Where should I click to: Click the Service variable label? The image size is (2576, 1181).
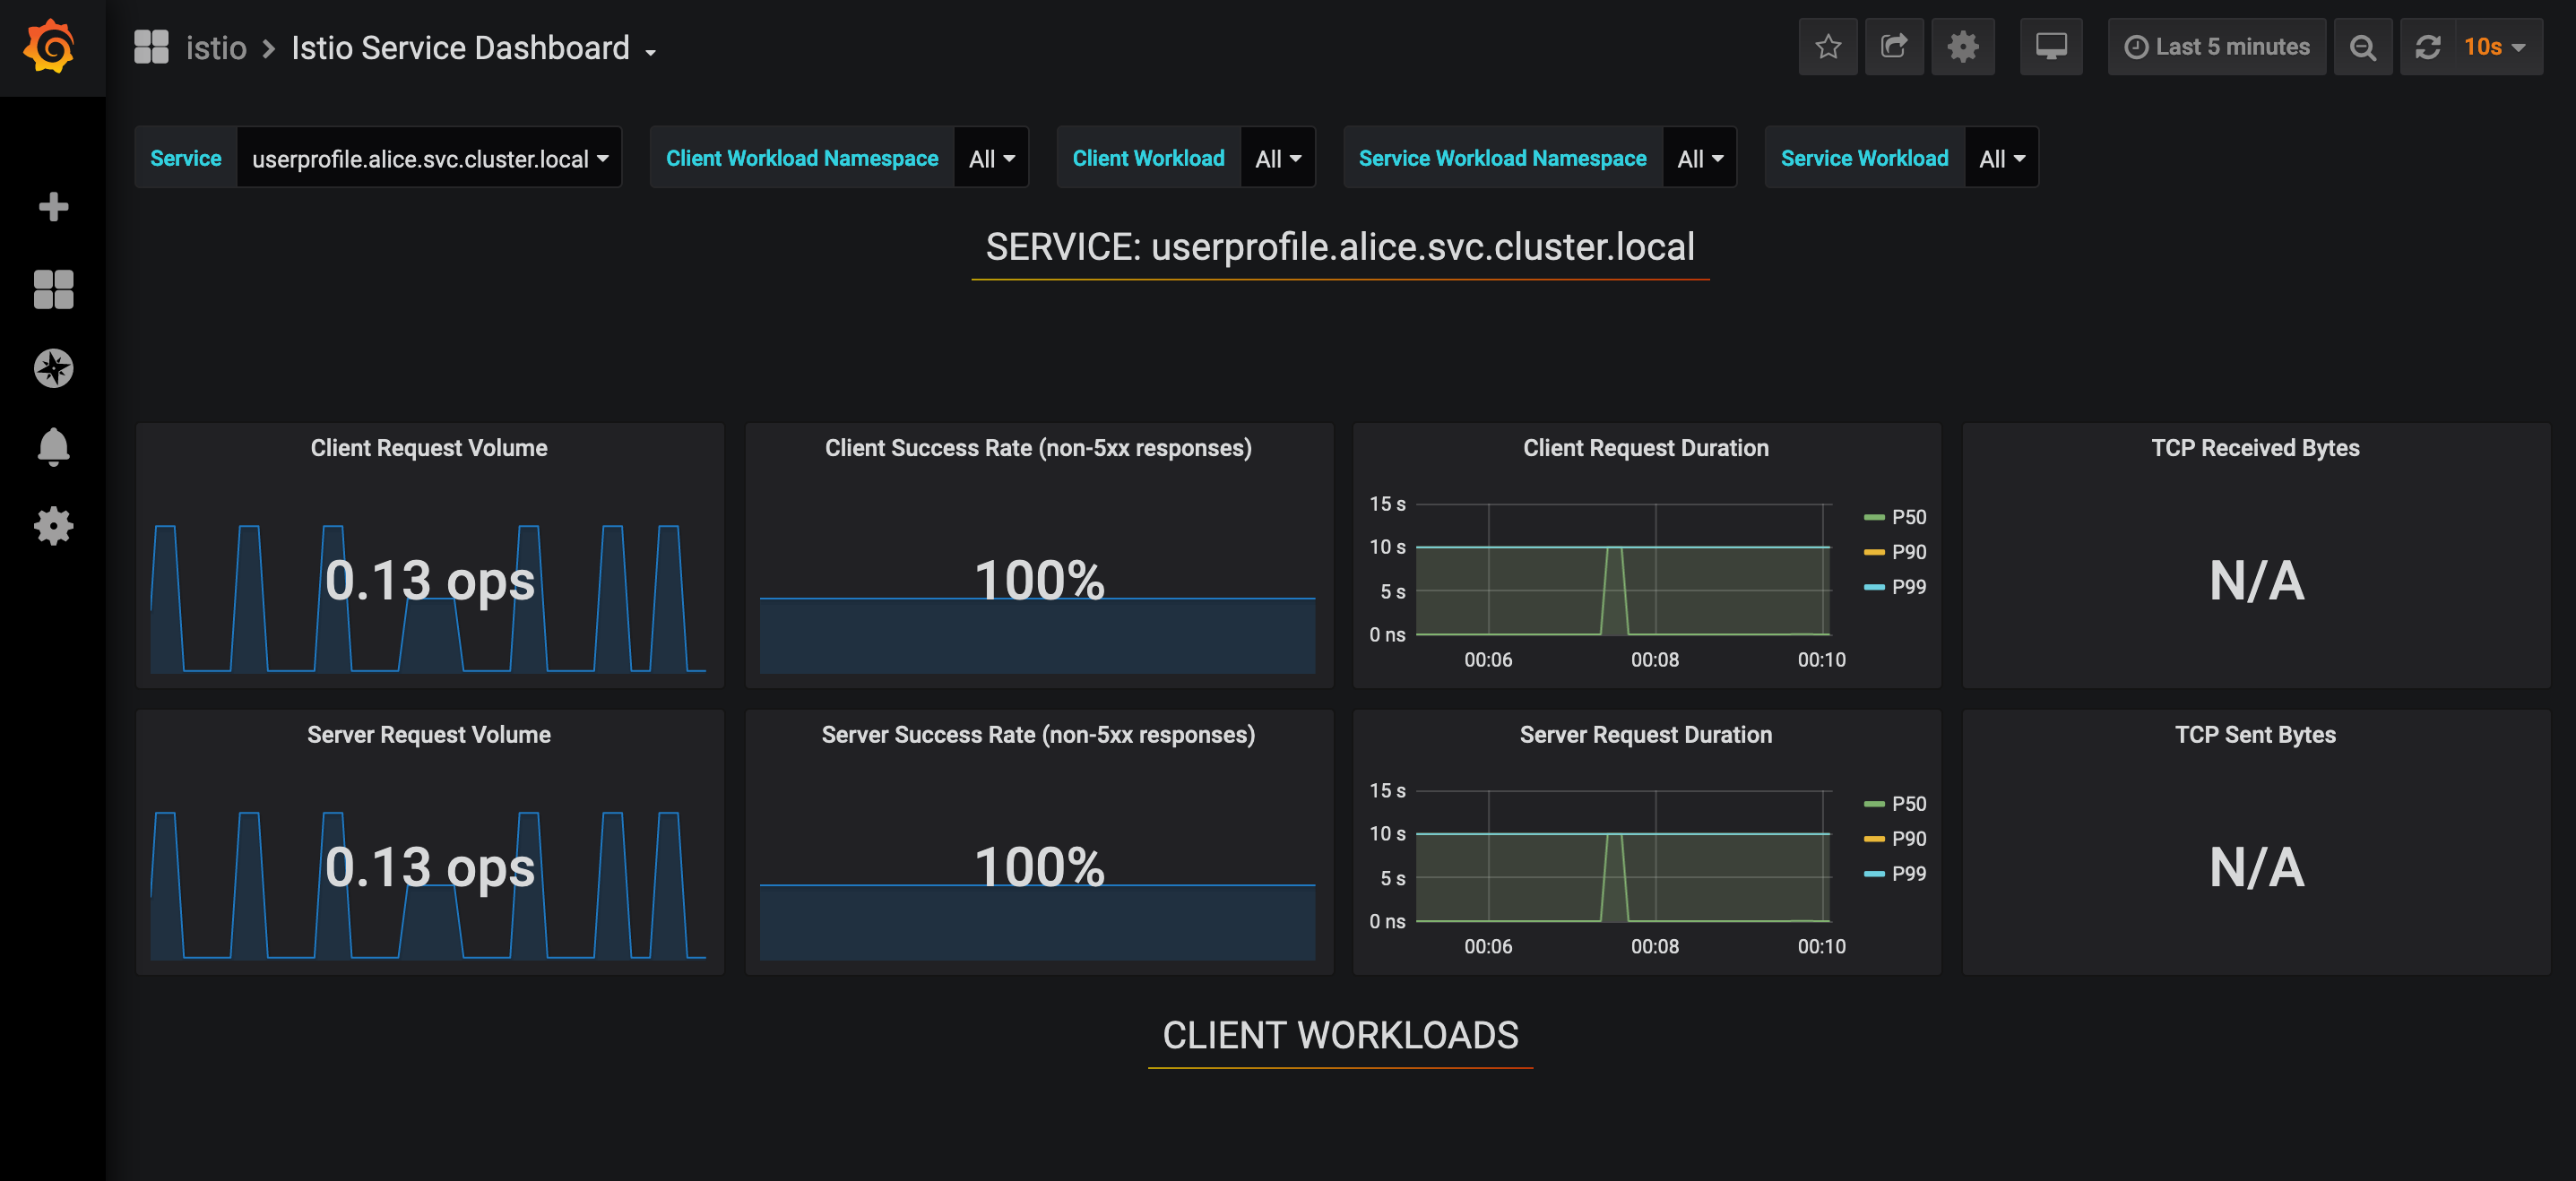pyautogui.click(x=186, y=158)
